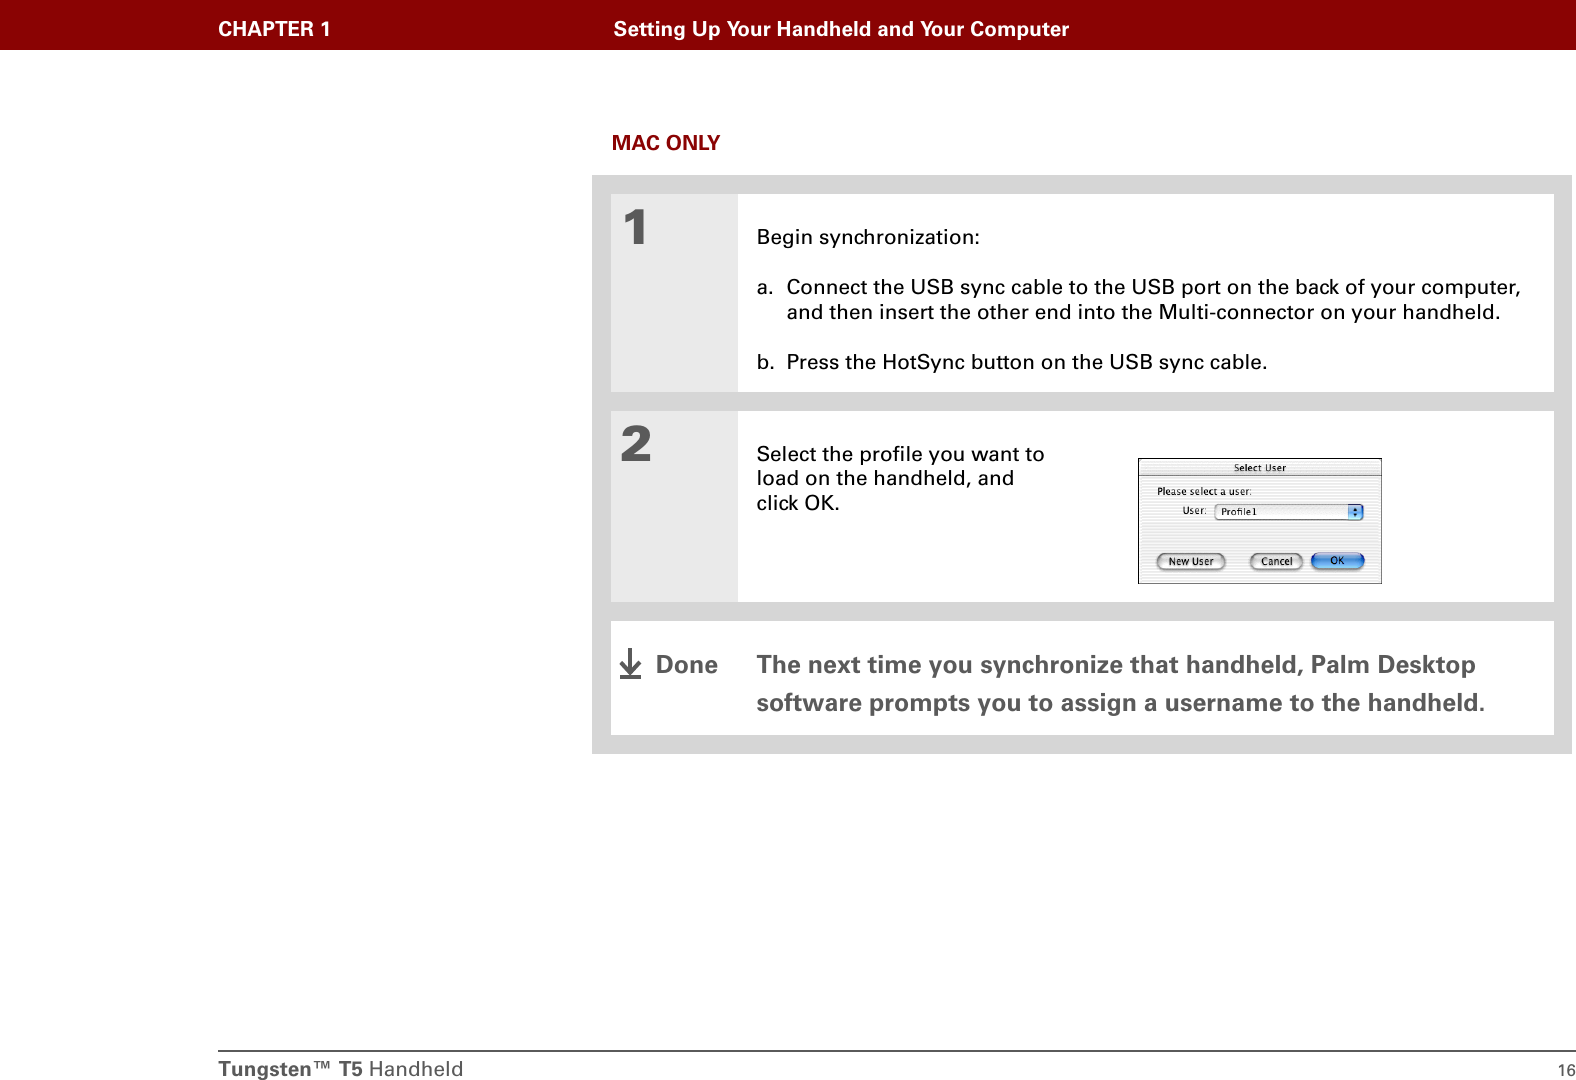
Task: Click the 'User:' field label
Action: (x=1194, y=510)
